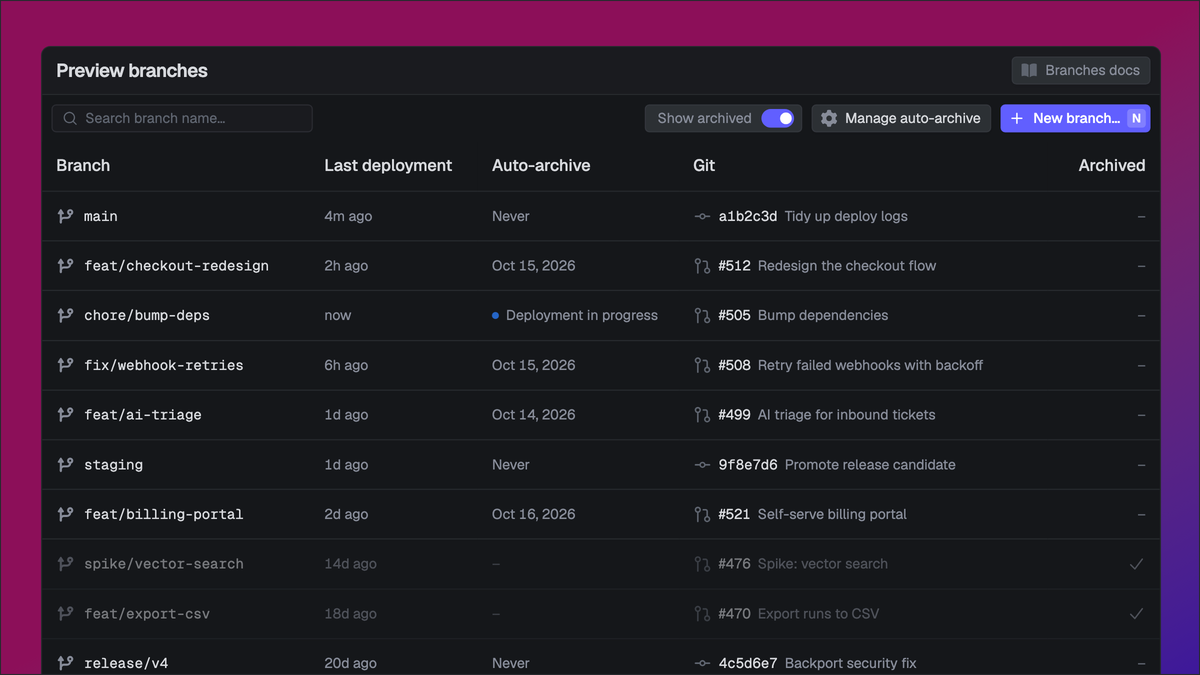Click branch icon next to chore/bump-deps
The width and height of the screenshot is (1200, 675).
[x=65, y=315]
